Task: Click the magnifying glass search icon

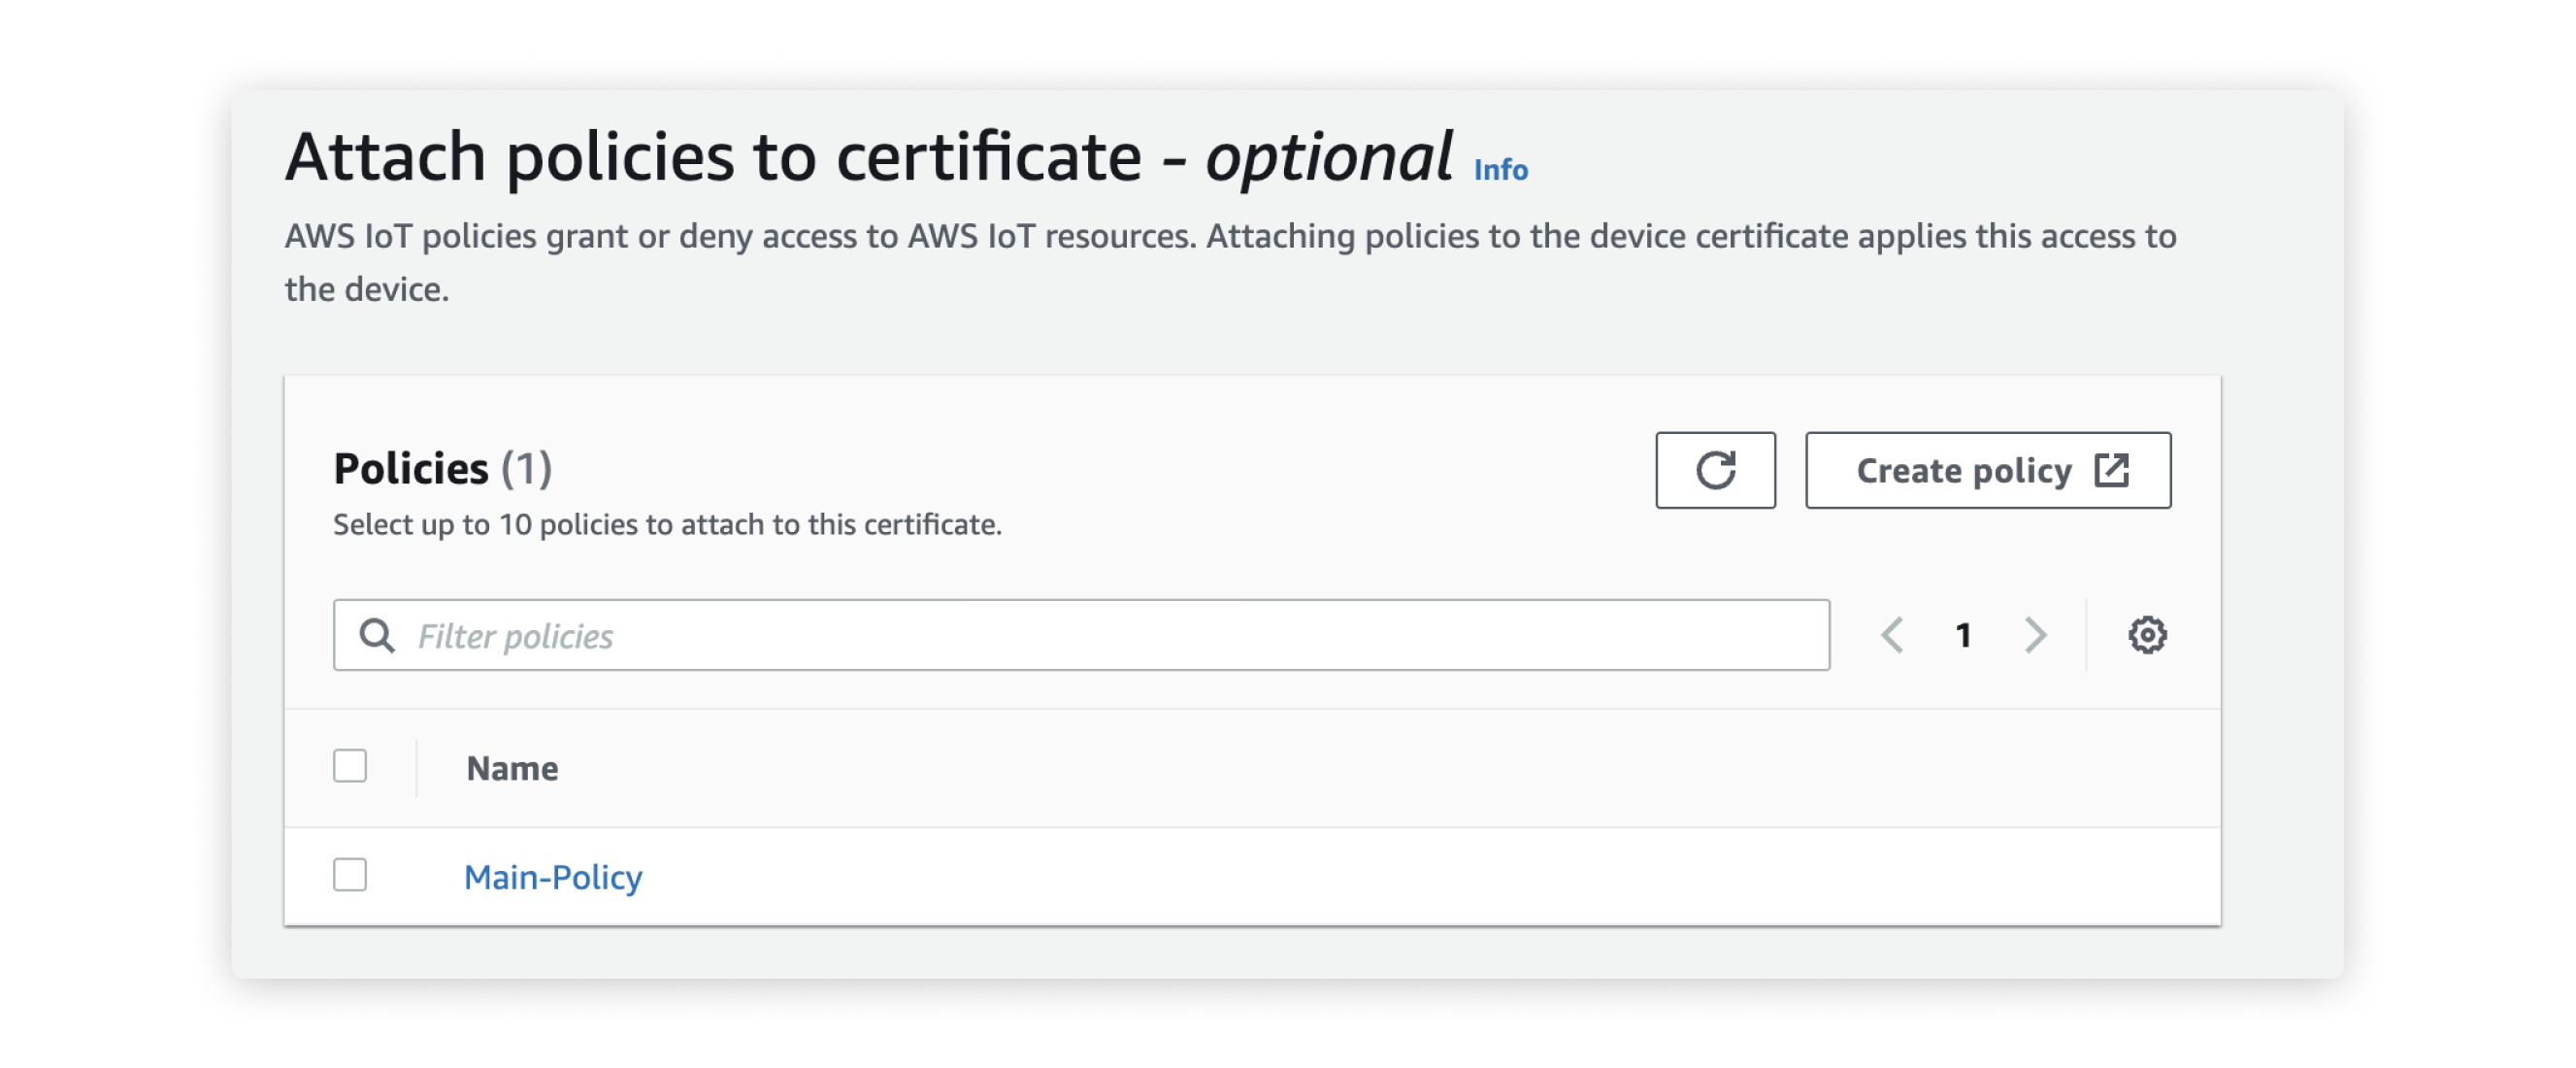Action: click(377, 635)
